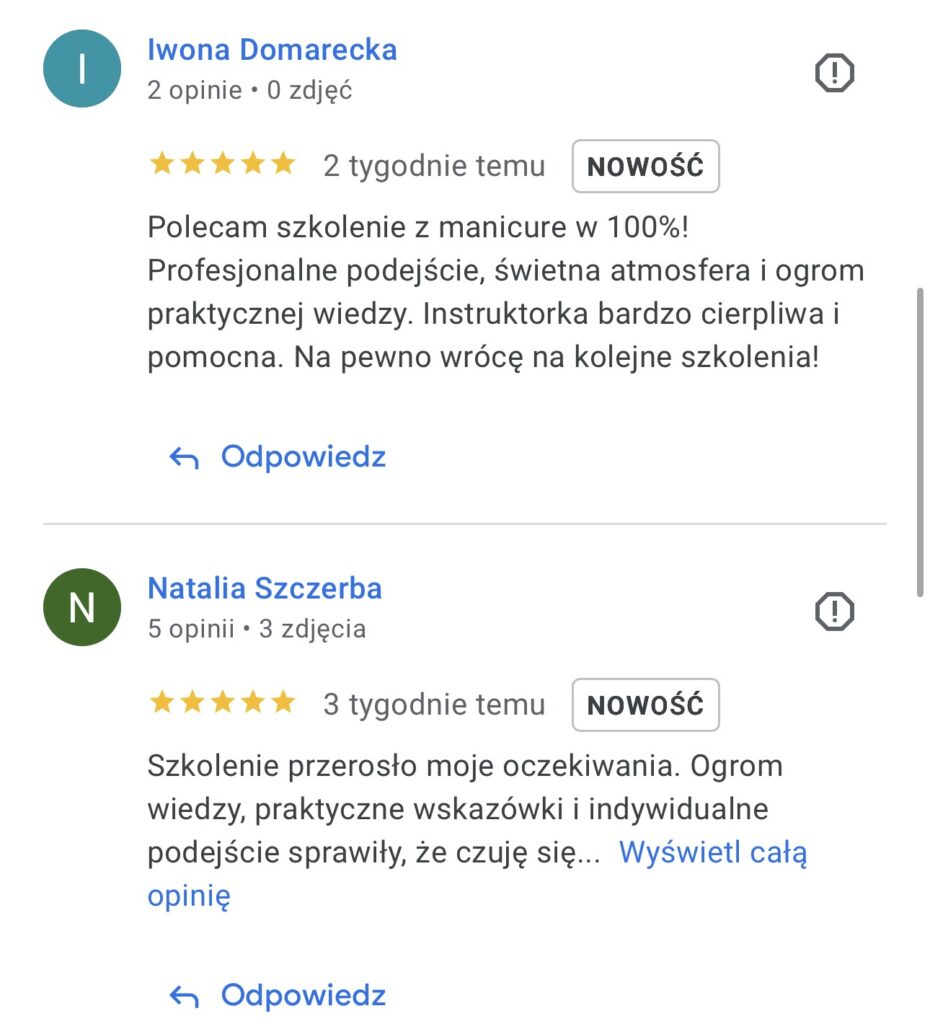
Task: Click "Odpowiedz" text under Iwona's review
Action: point(303,457)
